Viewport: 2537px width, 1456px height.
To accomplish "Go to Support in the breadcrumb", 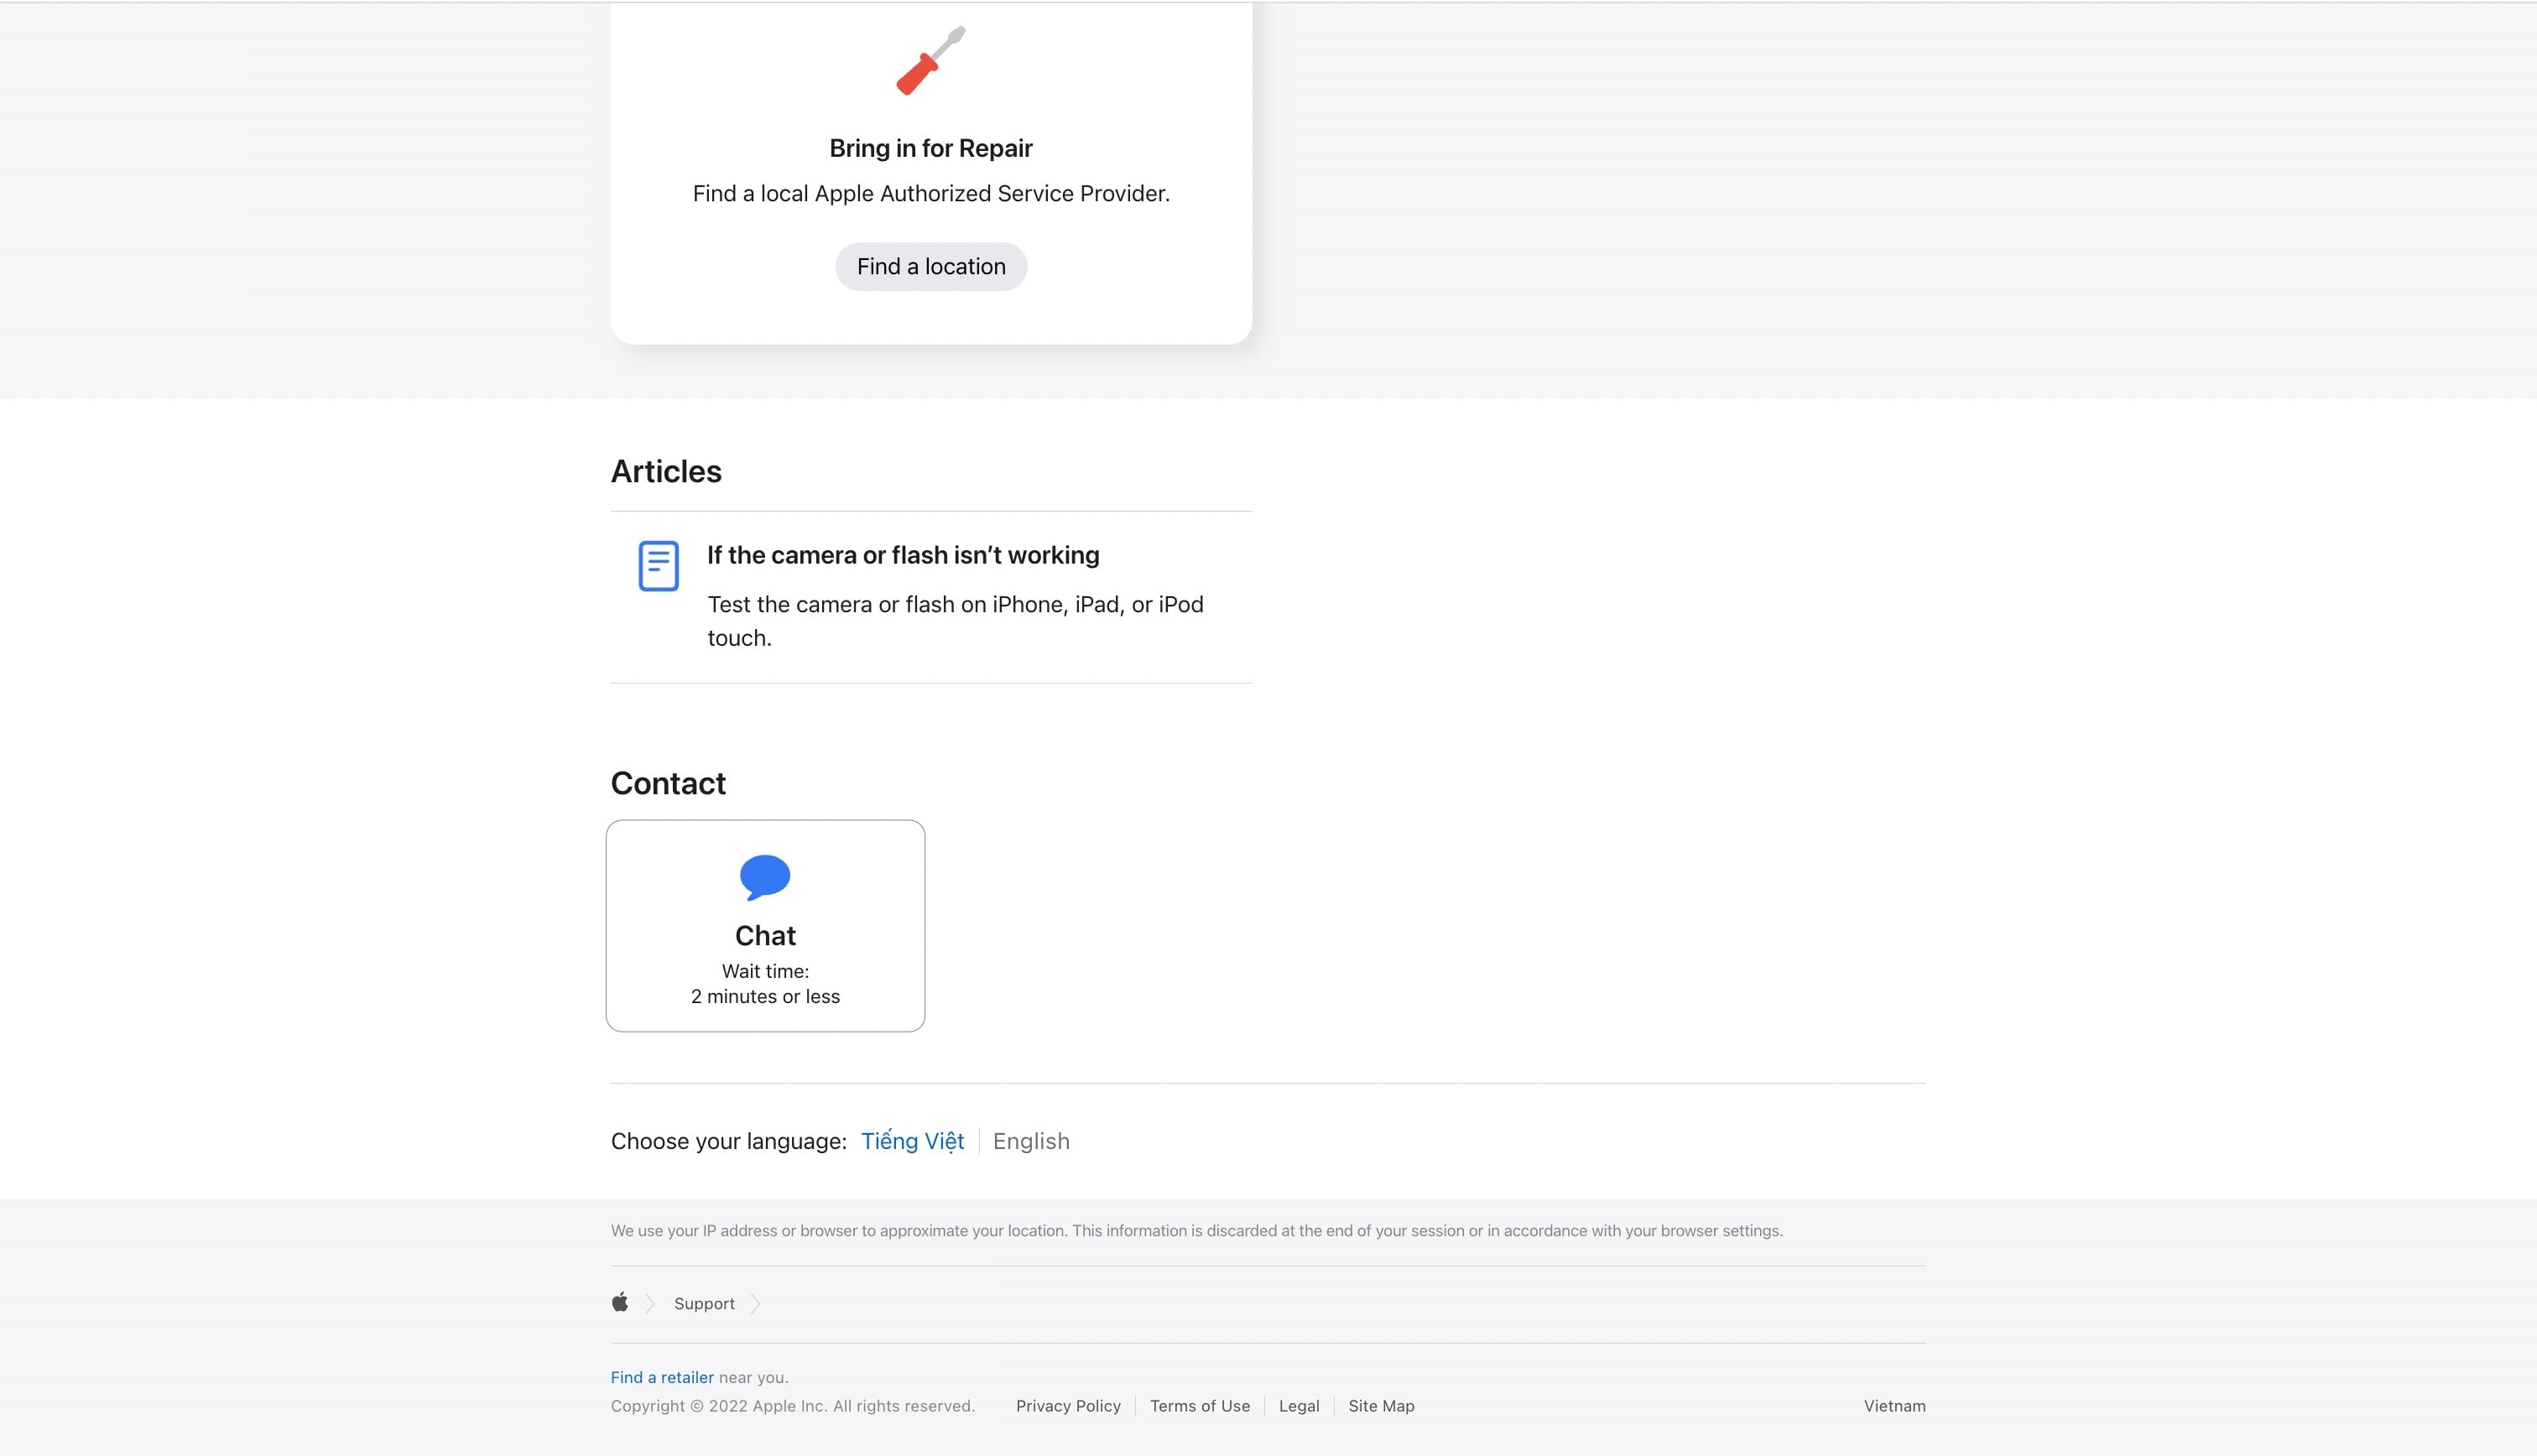I will pos(704,1304).
